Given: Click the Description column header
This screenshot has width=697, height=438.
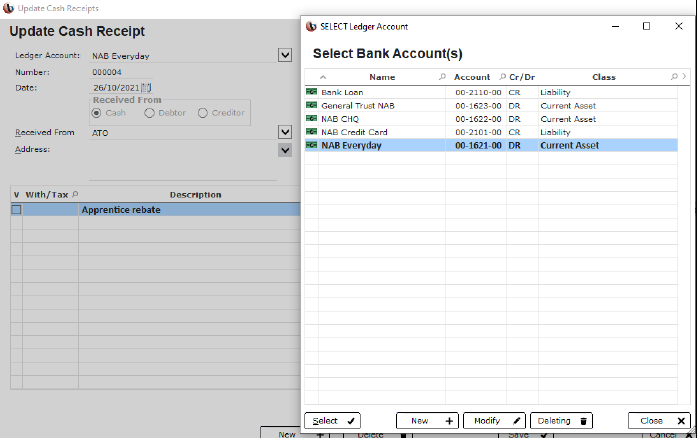Looking at the screenshot, I should [195, 195].
